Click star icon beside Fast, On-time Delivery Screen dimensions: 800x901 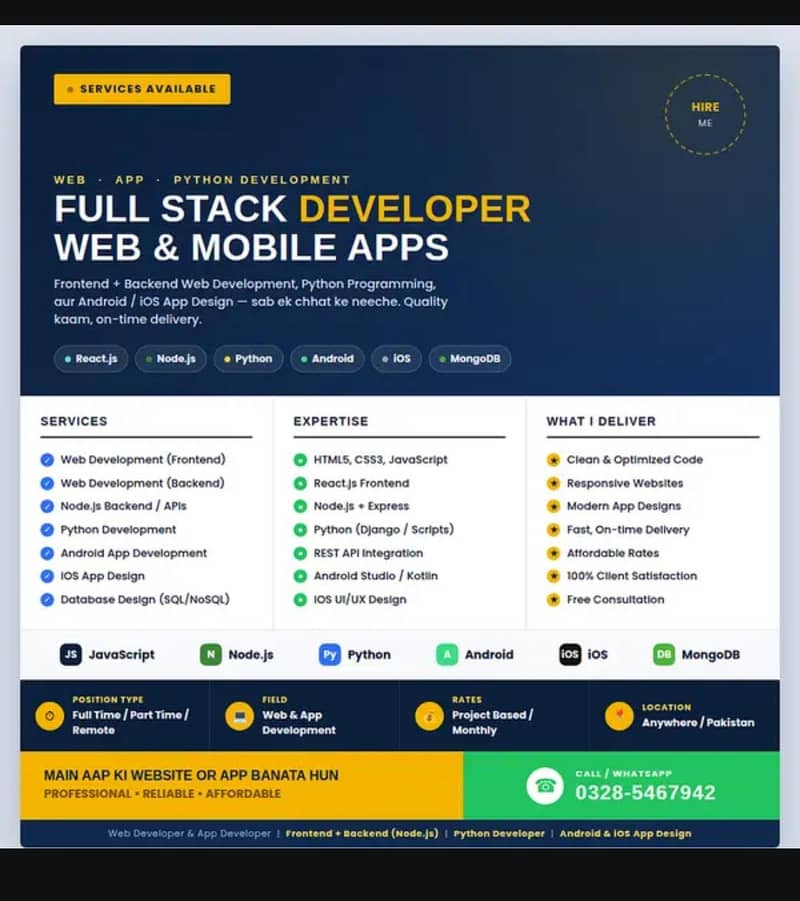pos(553,530)
